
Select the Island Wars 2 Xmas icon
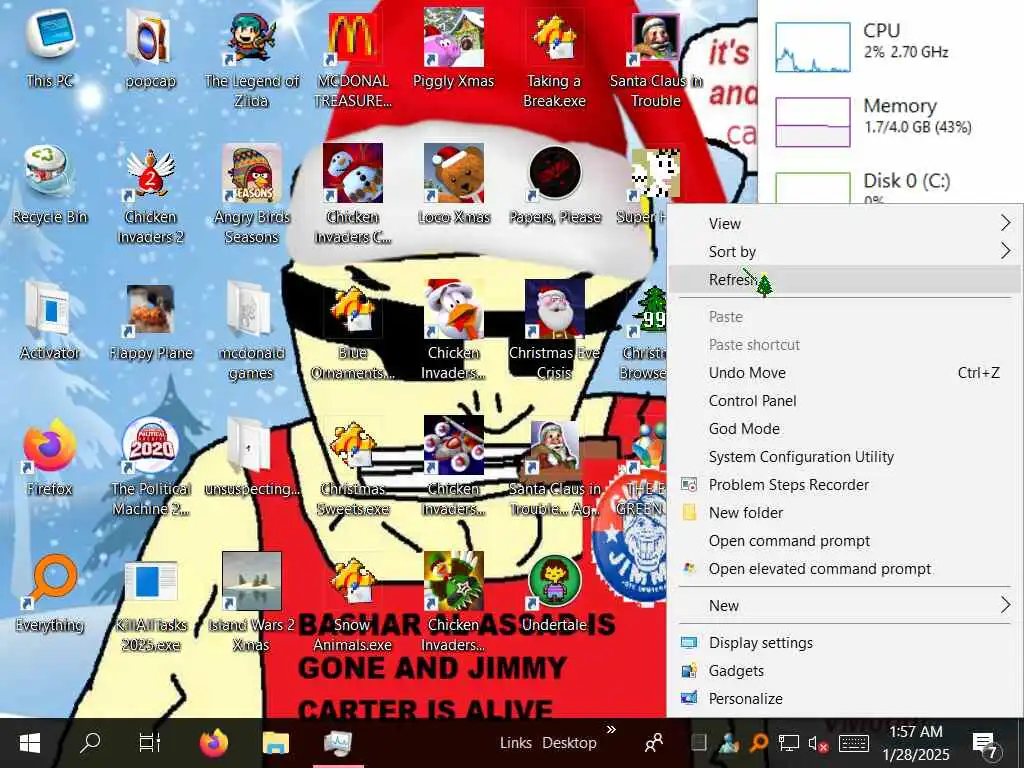(251, 603)
